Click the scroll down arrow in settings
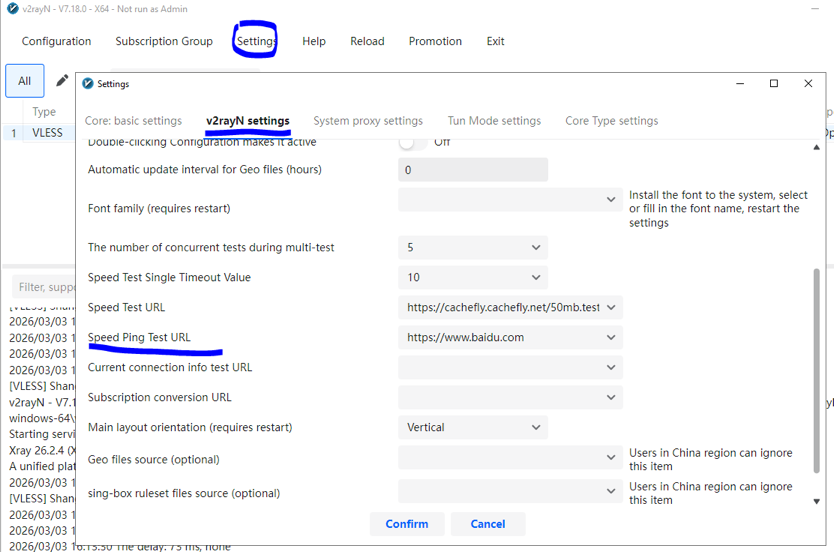The width and height of the screenshot is (834, 552). [x=817, y=501]
